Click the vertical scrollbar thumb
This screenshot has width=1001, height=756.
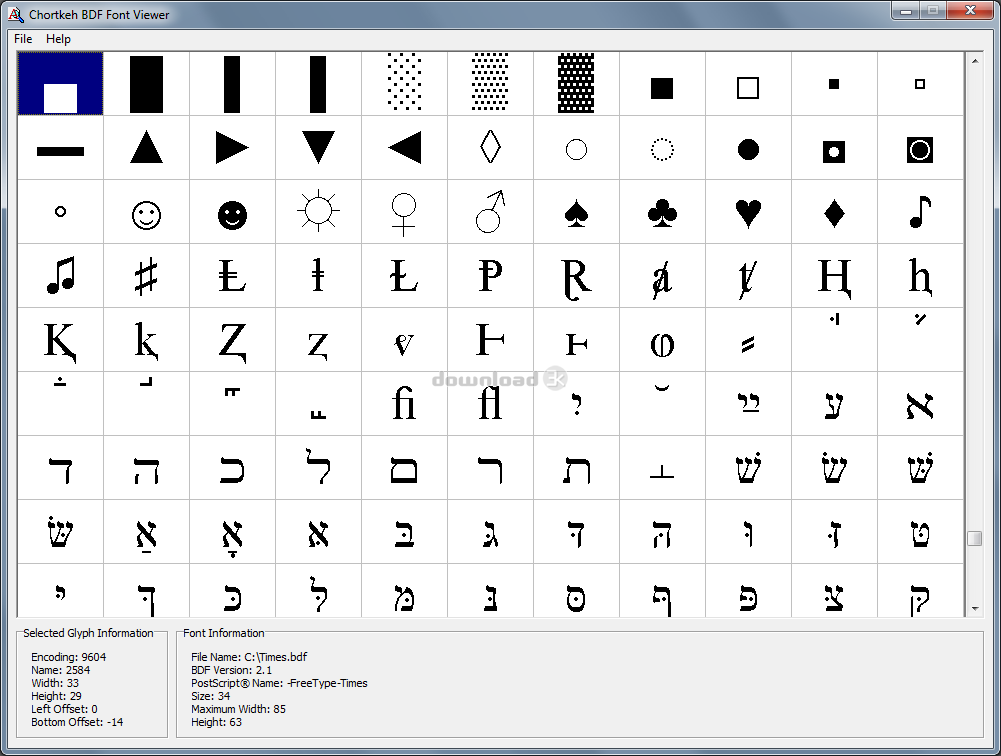(x=975, y=538)
